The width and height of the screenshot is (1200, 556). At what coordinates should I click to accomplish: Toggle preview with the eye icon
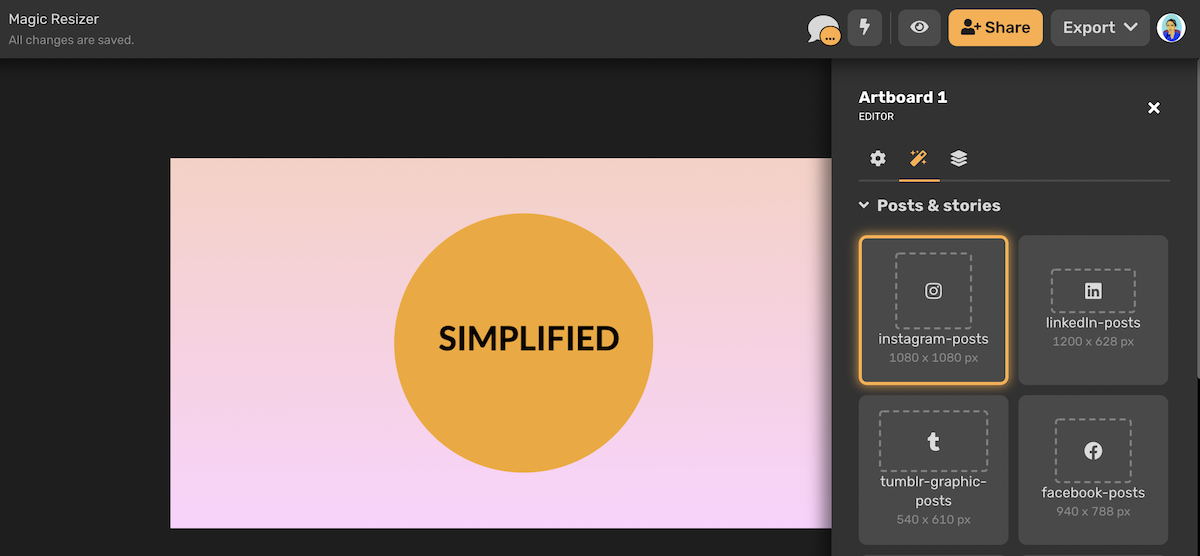919,28
